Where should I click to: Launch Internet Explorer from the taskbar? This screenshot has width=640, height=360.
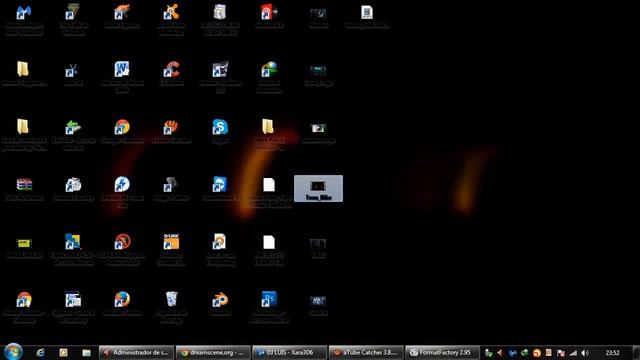pyautogui.click(x=40, y=352)
